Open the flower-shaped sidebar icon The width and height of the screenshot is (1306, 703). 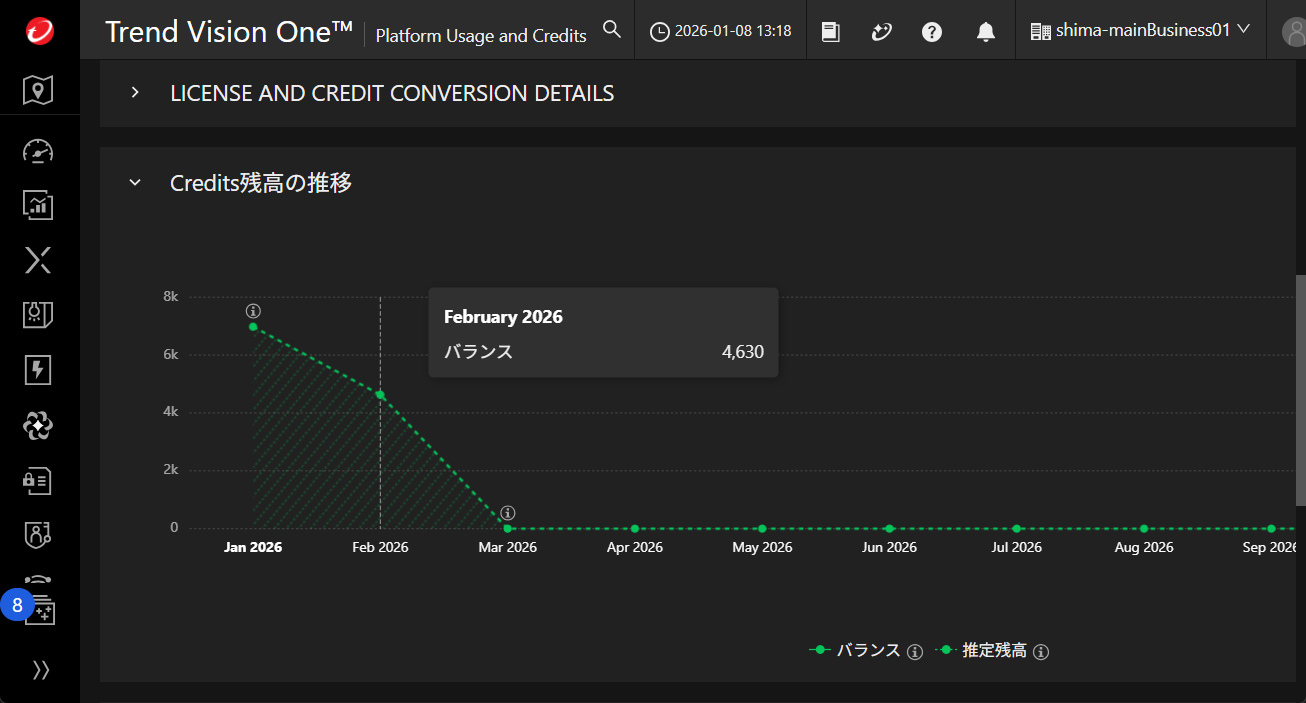[38, 426]
